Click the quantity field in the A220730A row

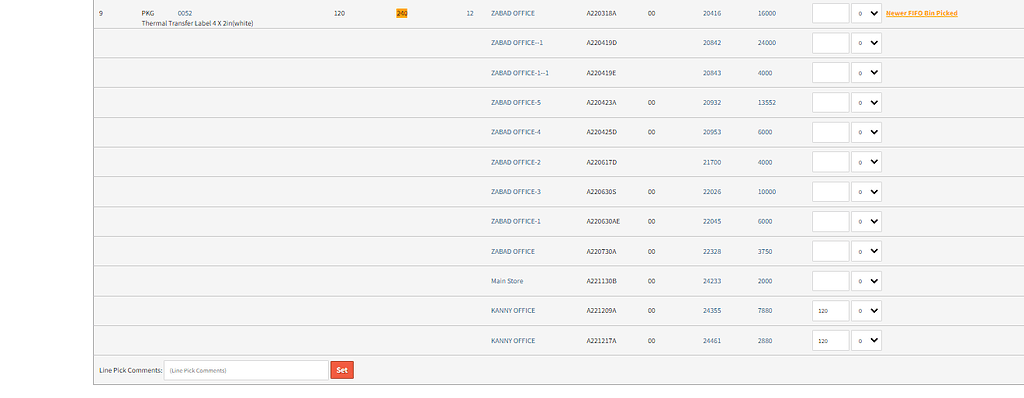(x=831, y=251)
